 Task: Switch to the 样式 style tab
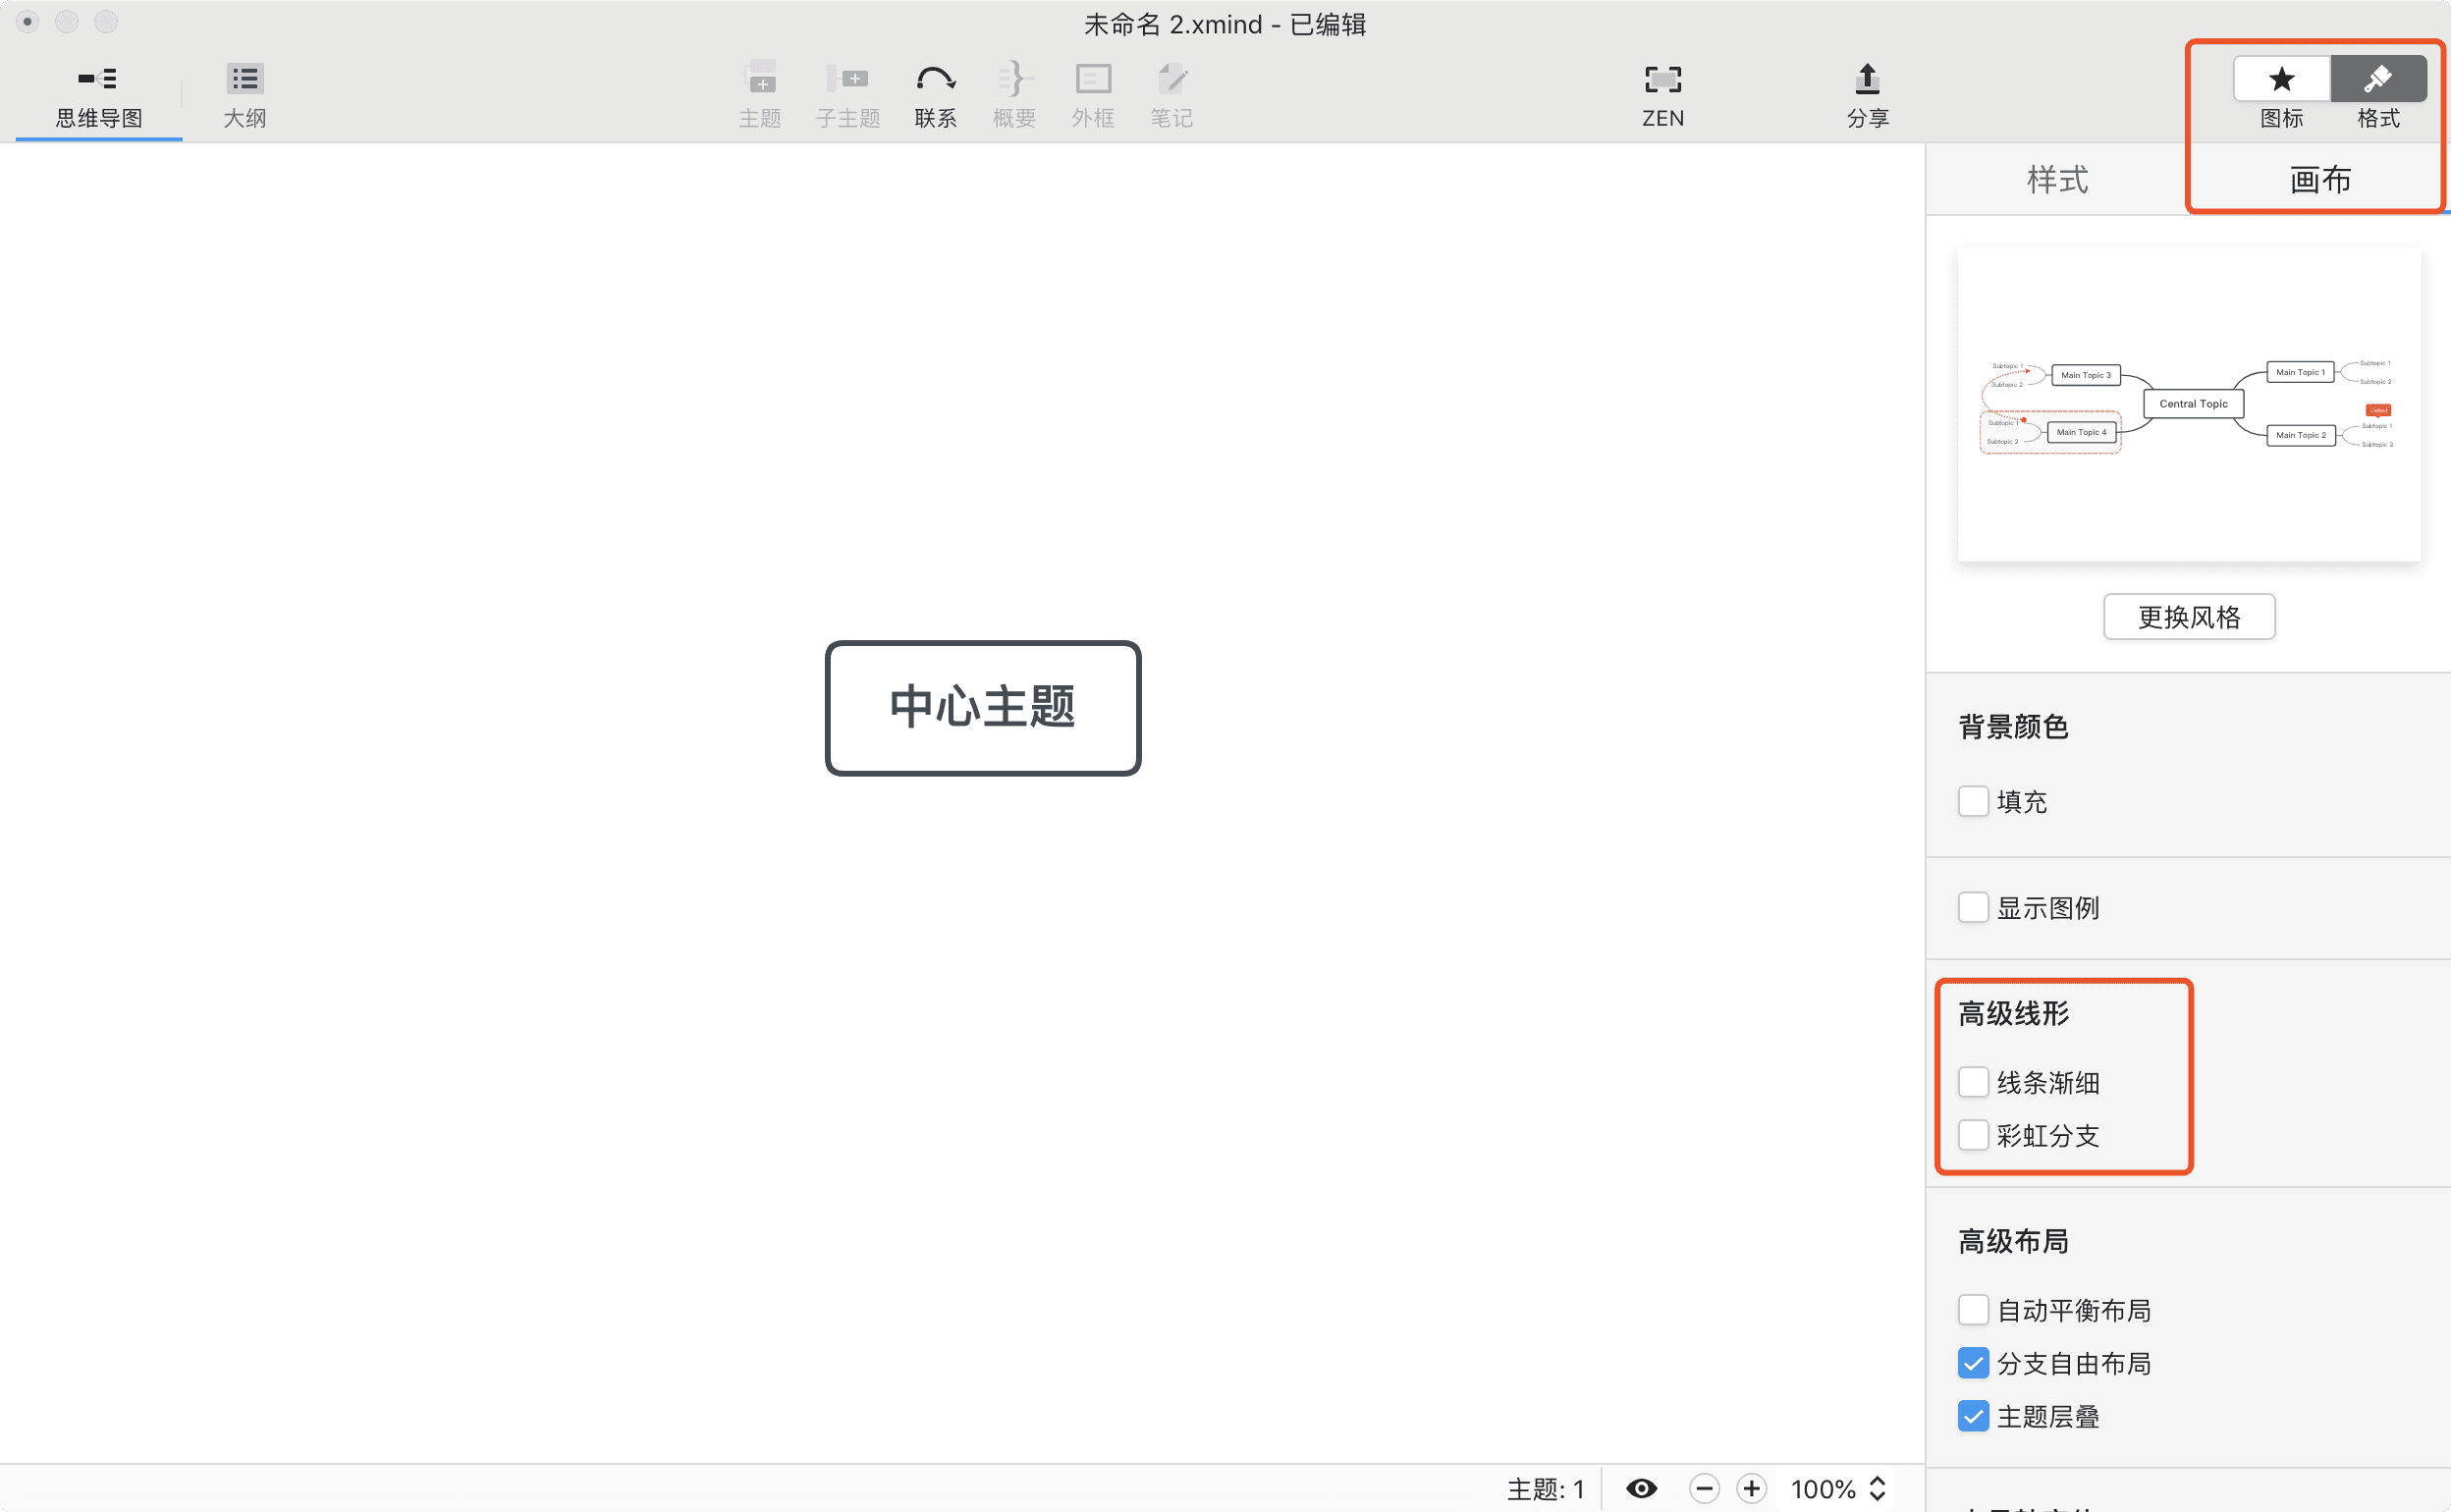click(2057, 180)
